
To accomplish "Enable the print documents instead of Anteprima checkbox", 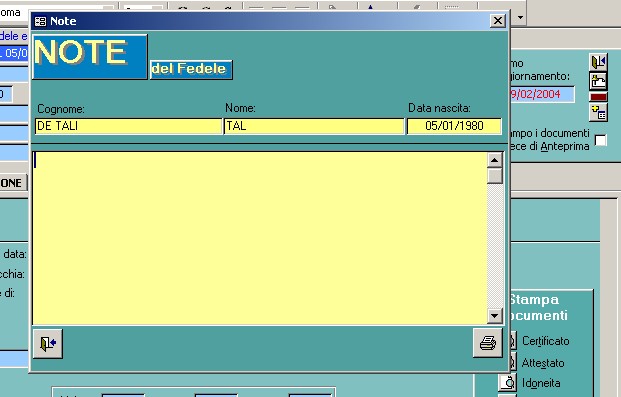I will pyautogui.click(x=600, y=140).
